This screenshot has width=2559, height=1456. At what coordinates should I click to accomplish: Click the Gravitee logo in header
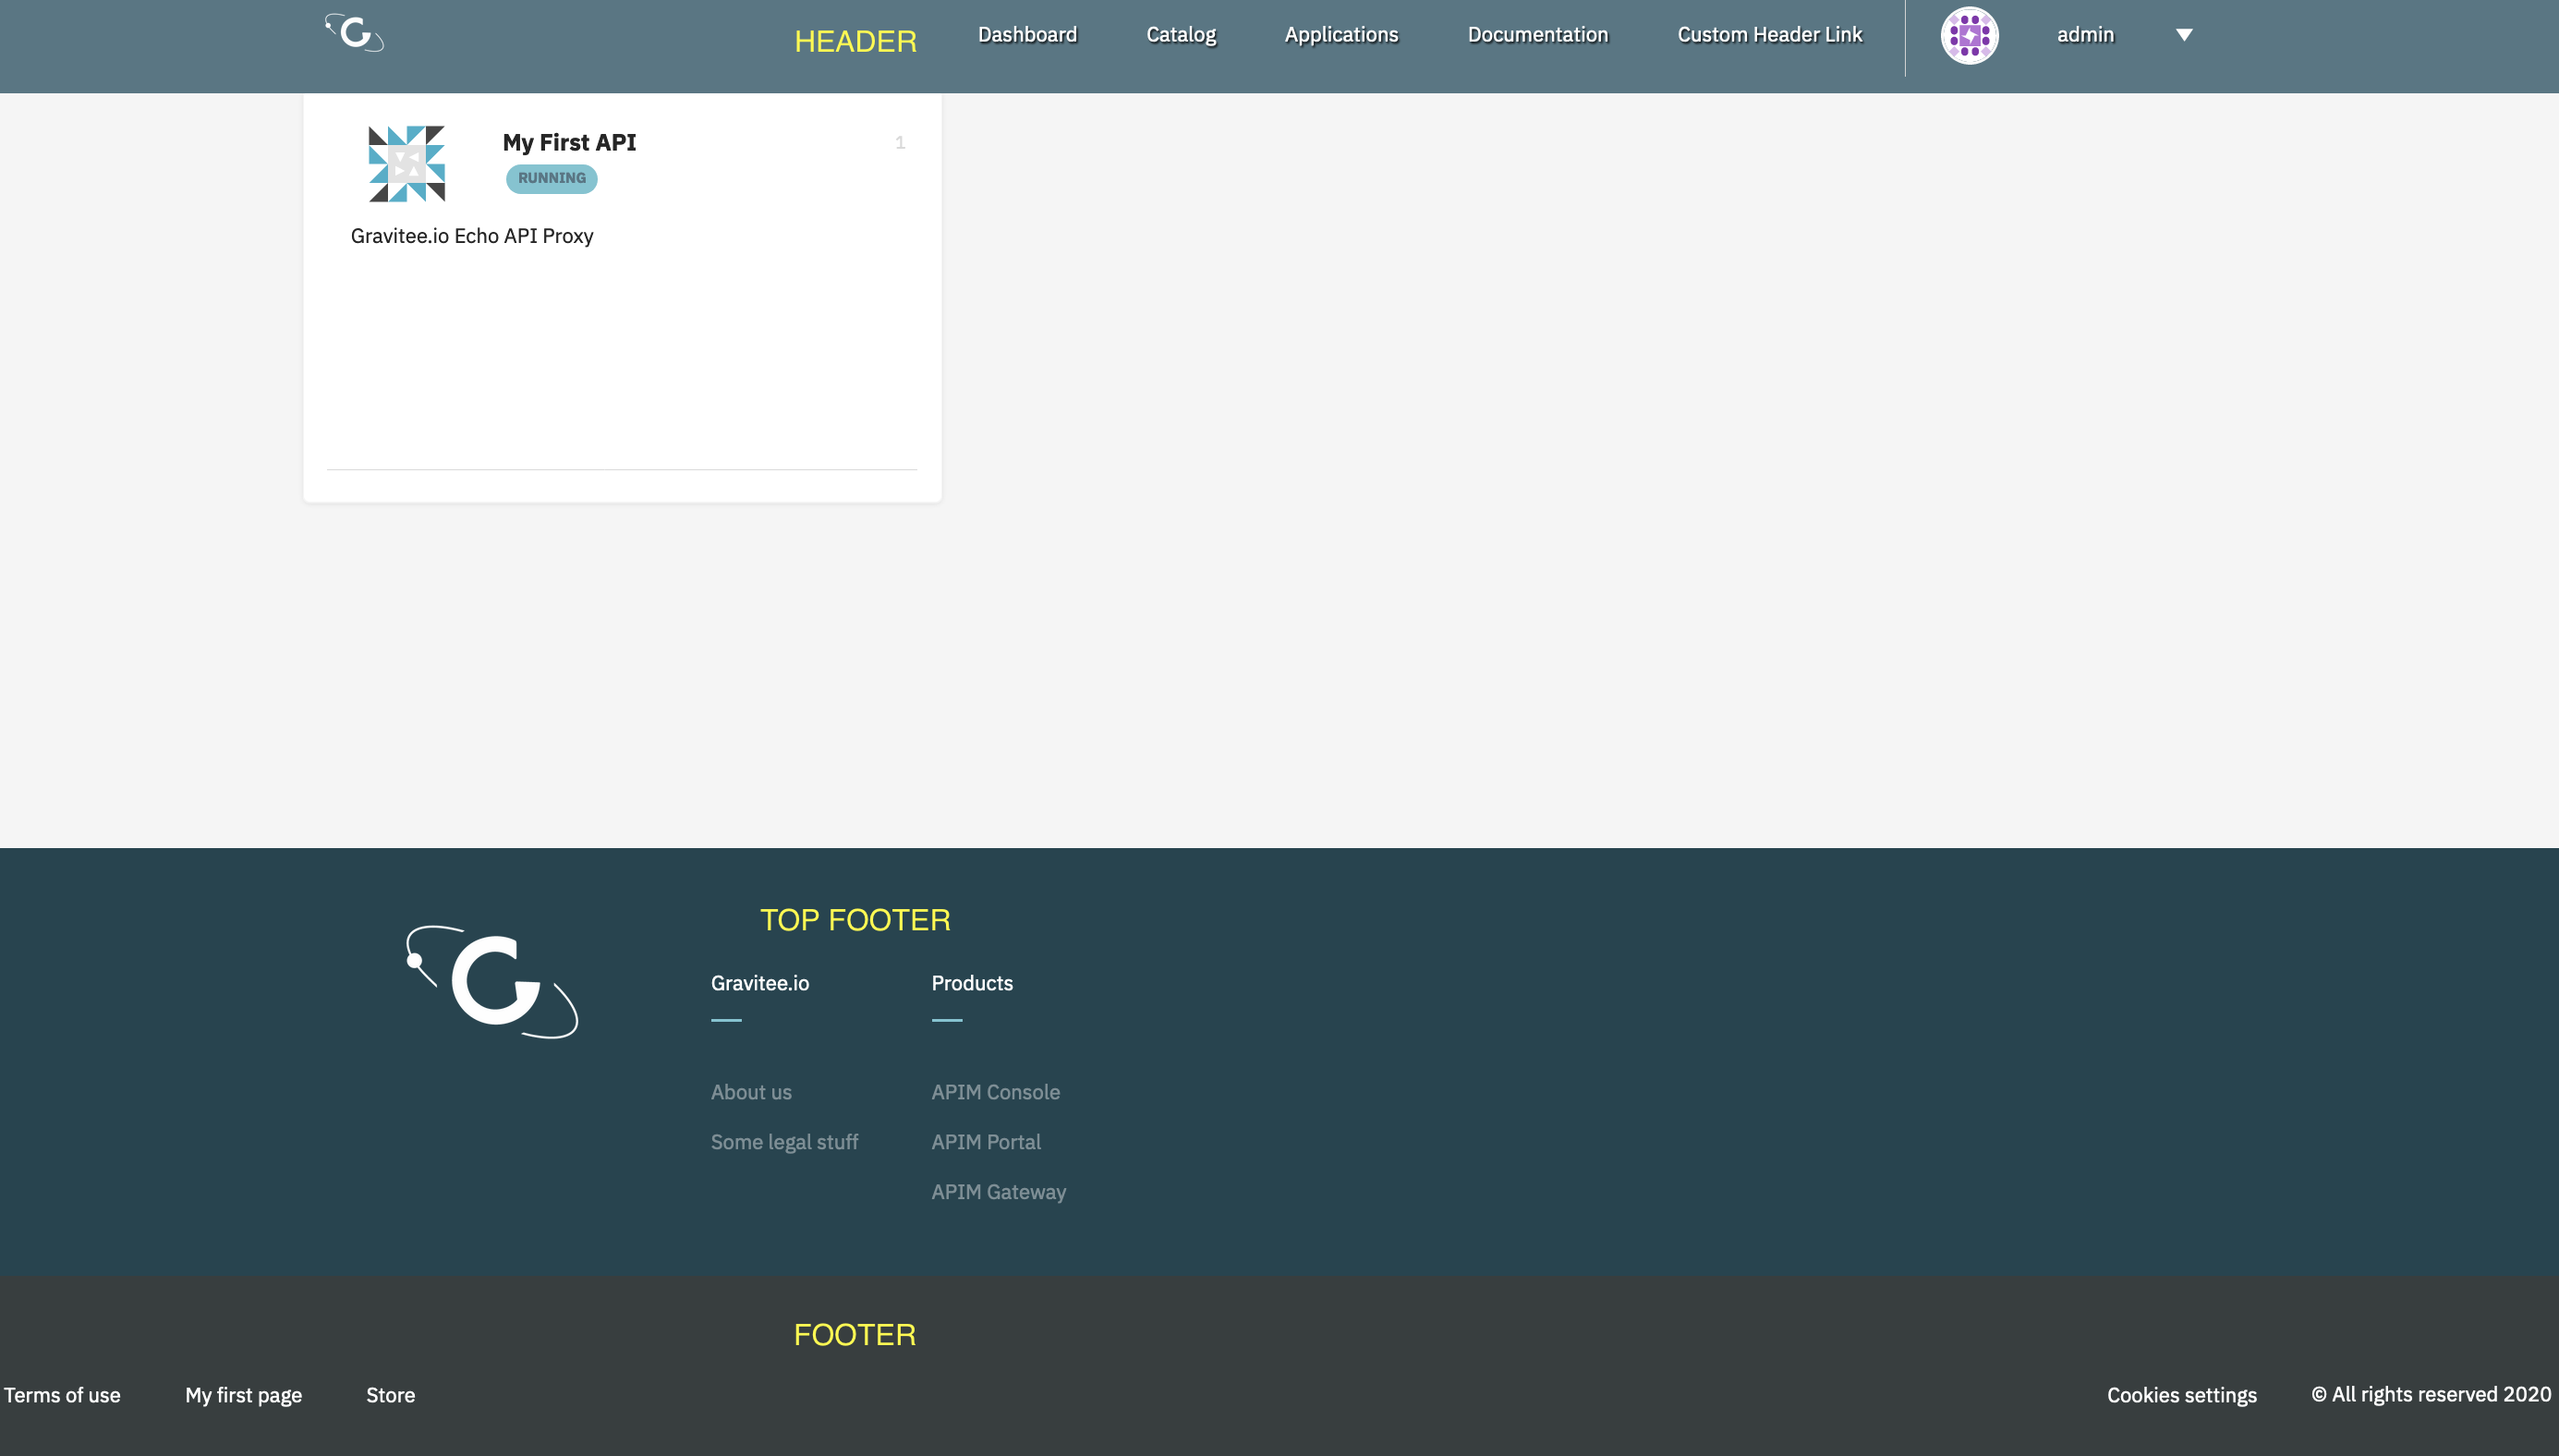(x=355, y=33)
